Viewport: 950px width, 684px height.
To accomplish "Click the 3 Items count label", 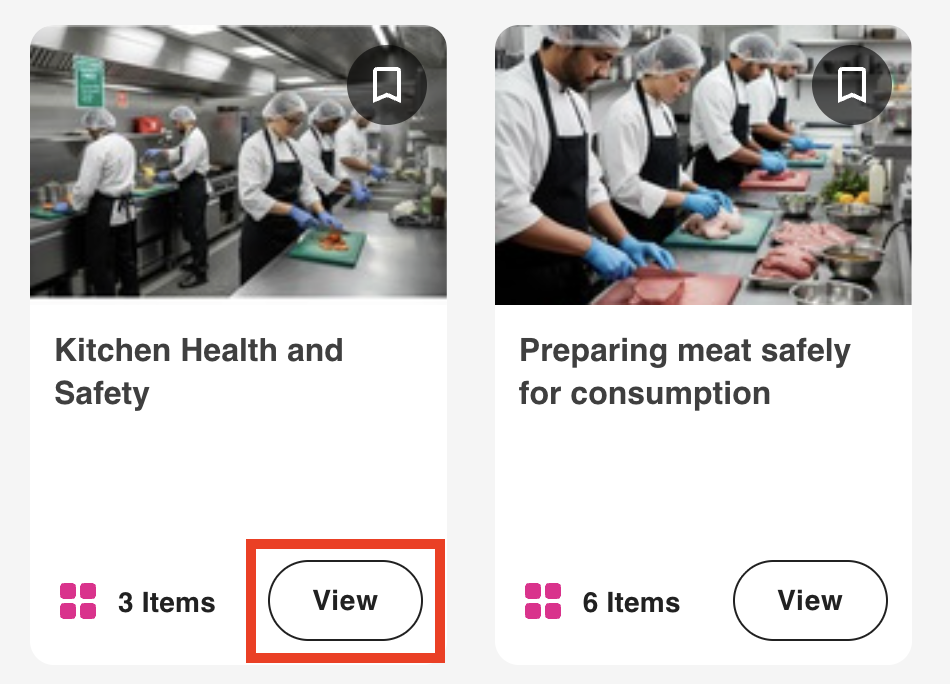I will pyautogui.click(x=166, y=603).
